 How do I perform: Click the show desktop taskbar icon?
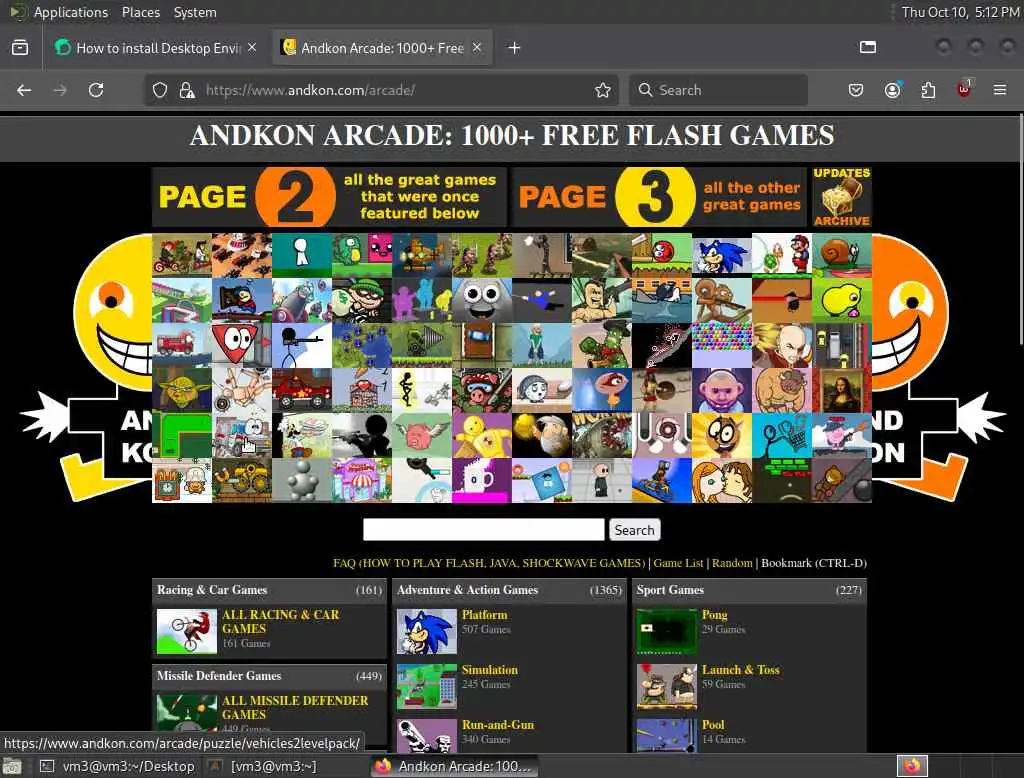[12, 766]
